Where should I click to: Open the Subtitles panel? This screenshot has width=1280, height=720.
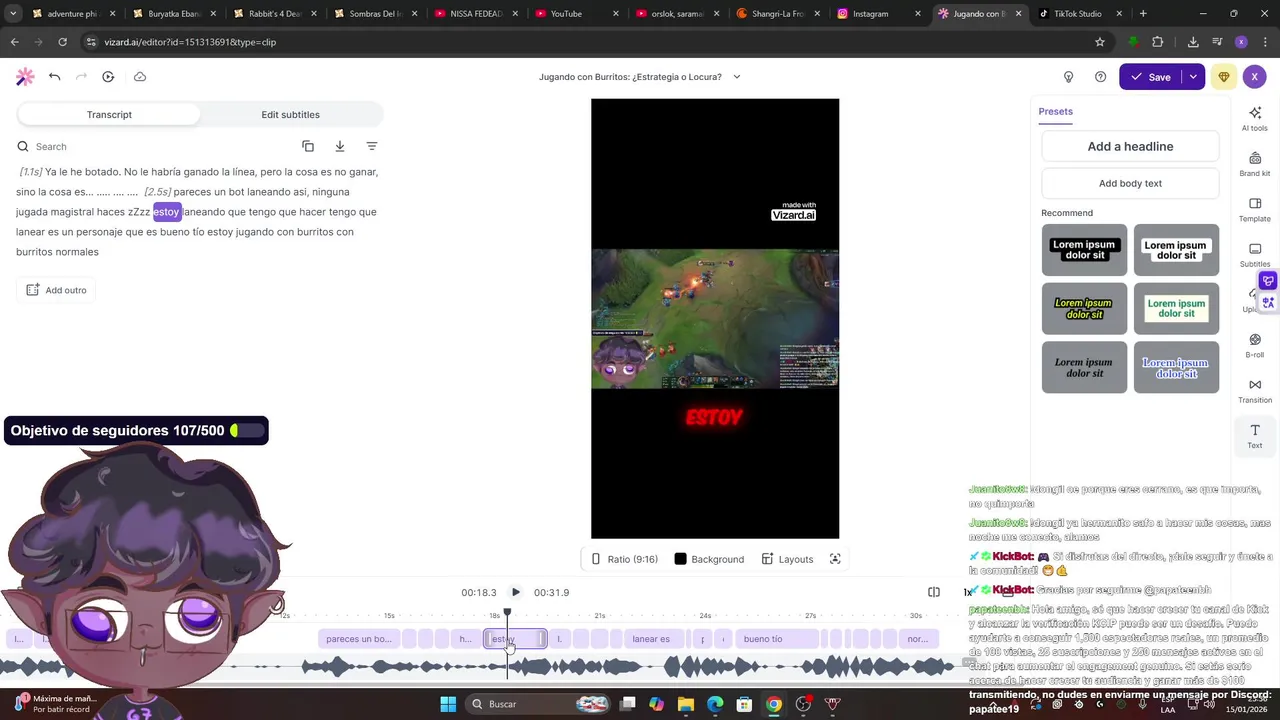point(1255,255)
